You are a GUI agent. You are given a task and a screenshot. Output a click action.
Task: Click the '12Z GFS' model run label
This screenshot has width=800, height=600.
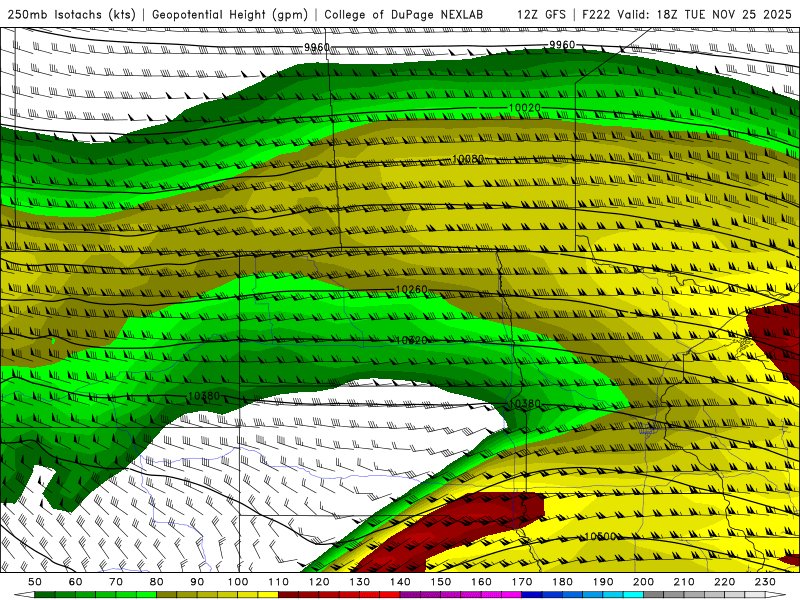[x=541, y=14]
